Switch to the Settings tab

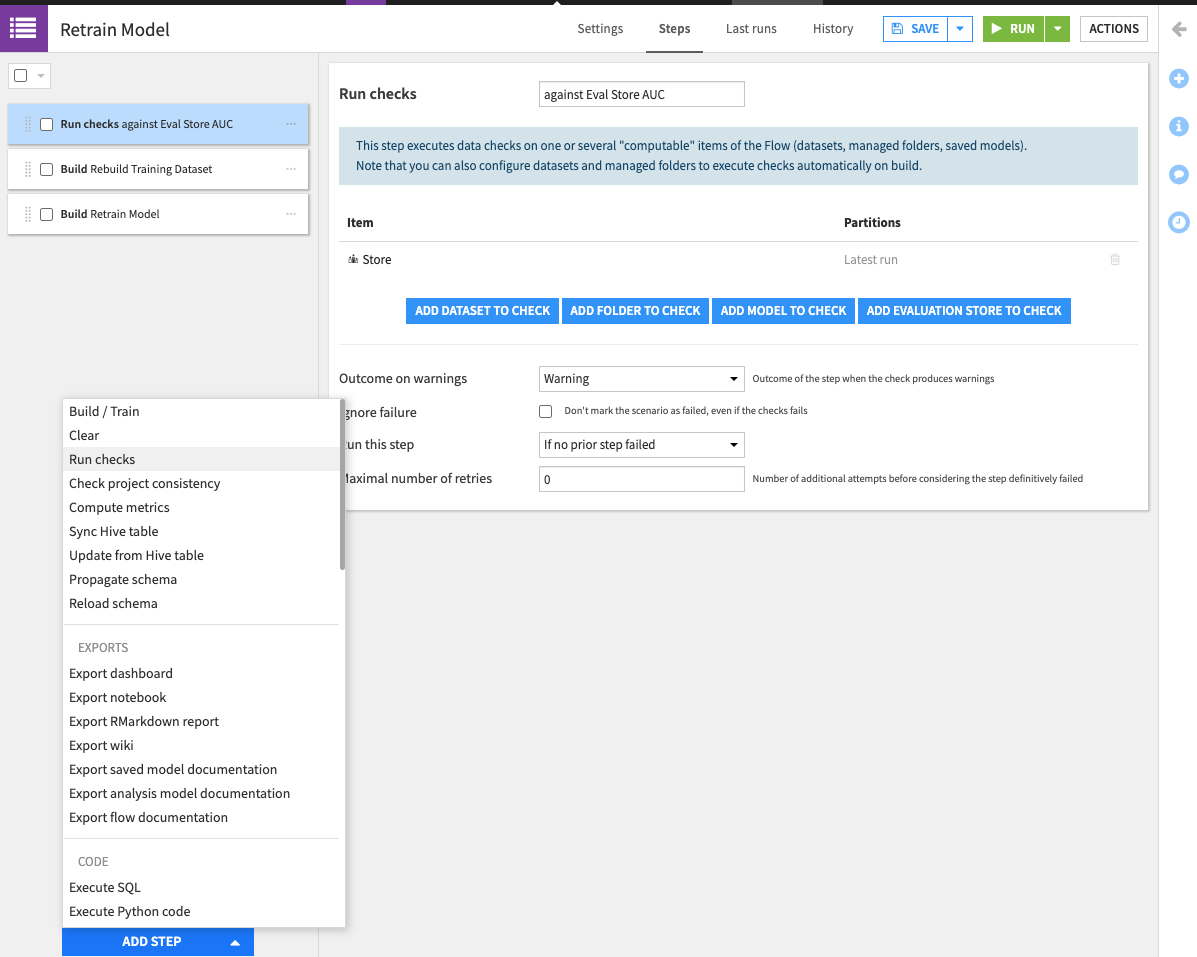coord(600,29)
